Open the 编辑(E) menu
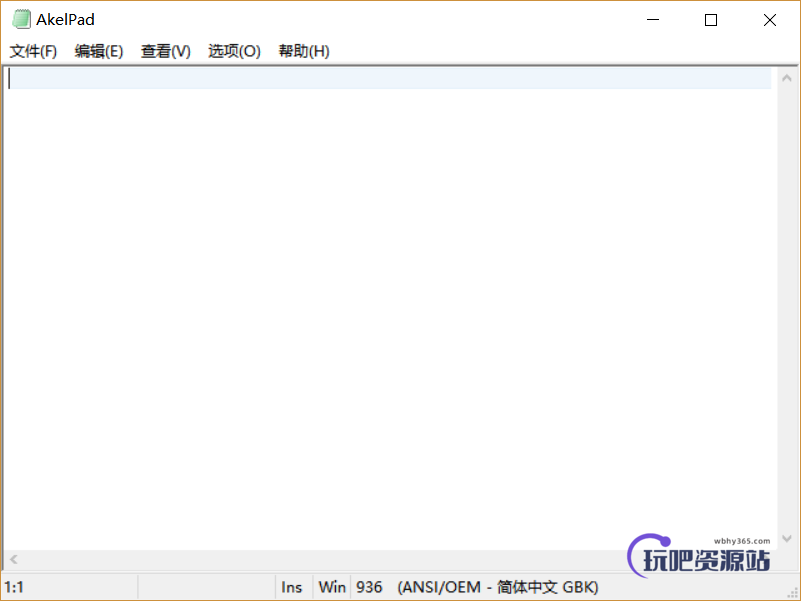This screenshot has height=601, width=801. click(x=99, y=51)
